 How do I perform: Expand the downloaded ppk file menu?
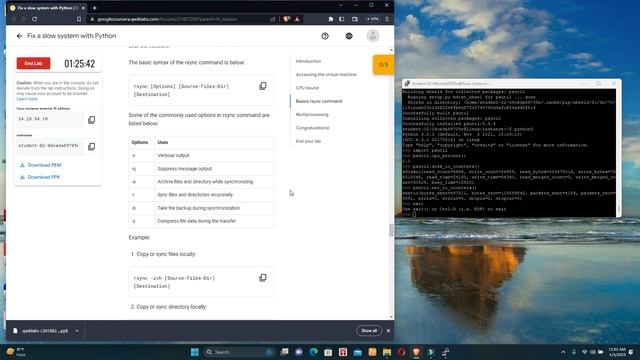click(x=77, y=331)
